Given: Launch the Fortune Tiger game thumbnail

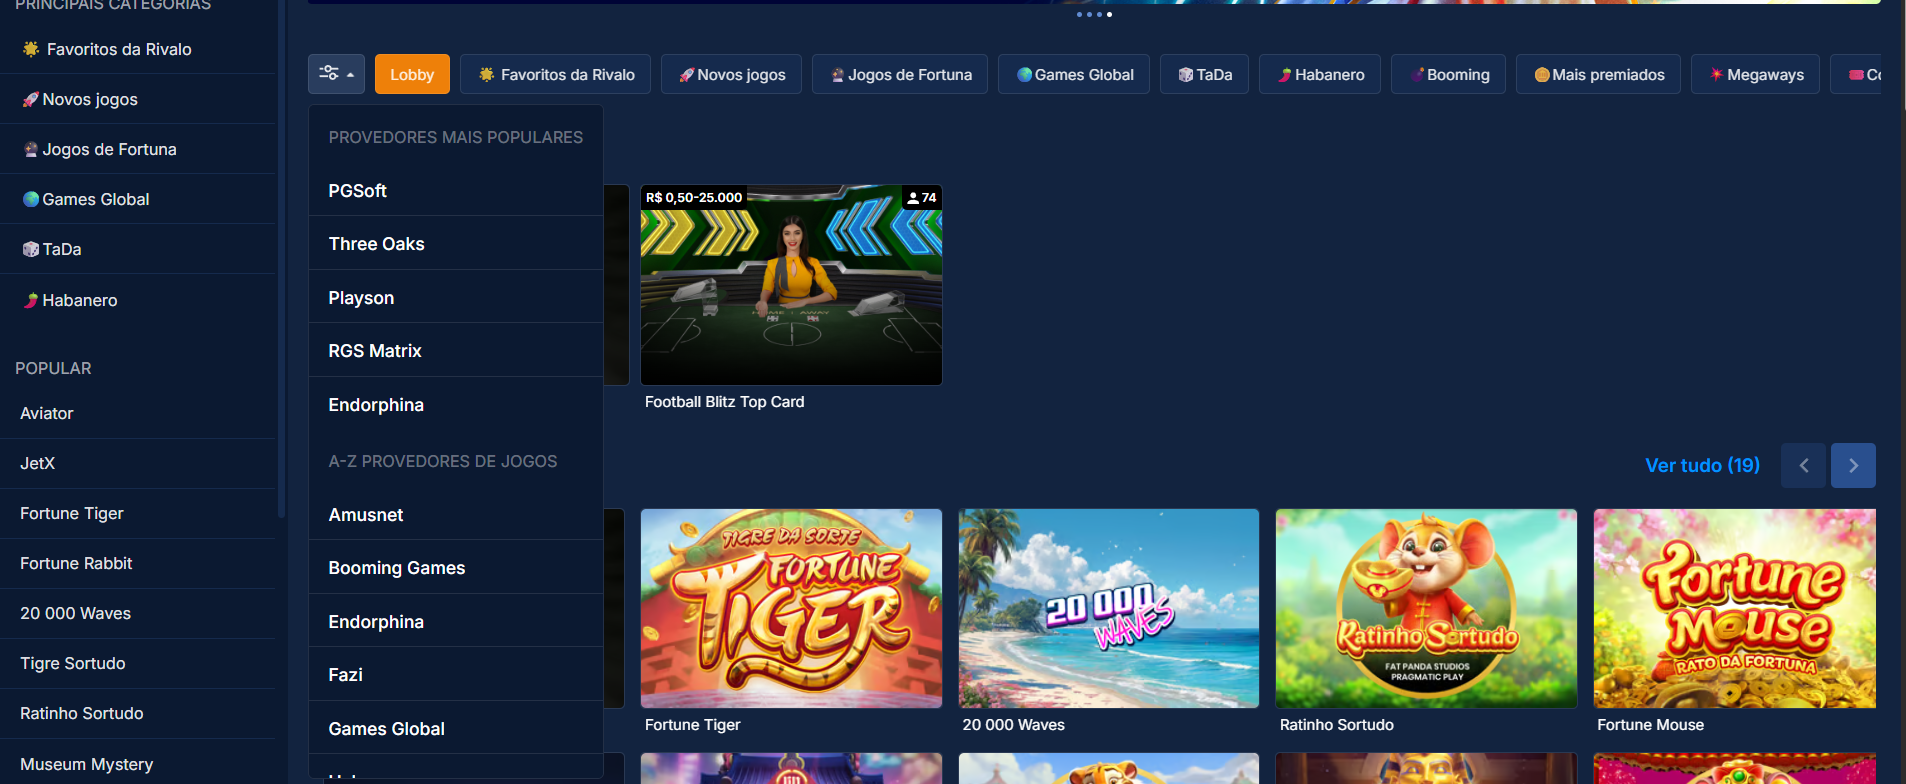Looking at the screenshot, I should click(x=791, y=608).
